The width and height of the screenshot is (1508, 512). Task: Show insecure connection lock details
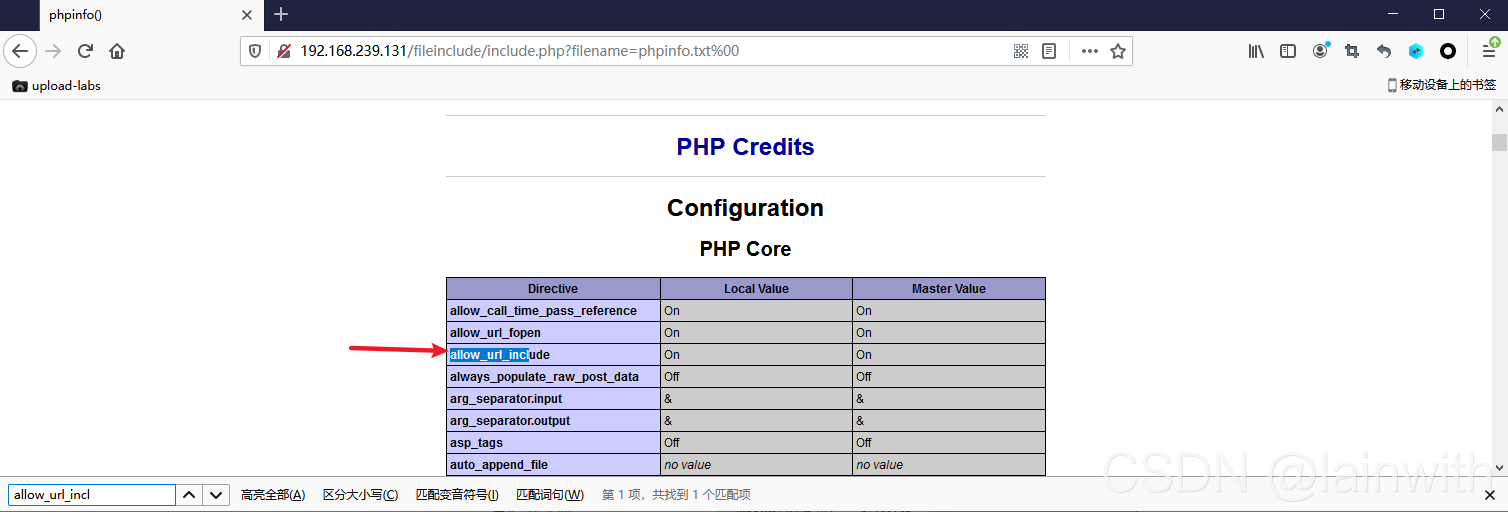point(283,51)
